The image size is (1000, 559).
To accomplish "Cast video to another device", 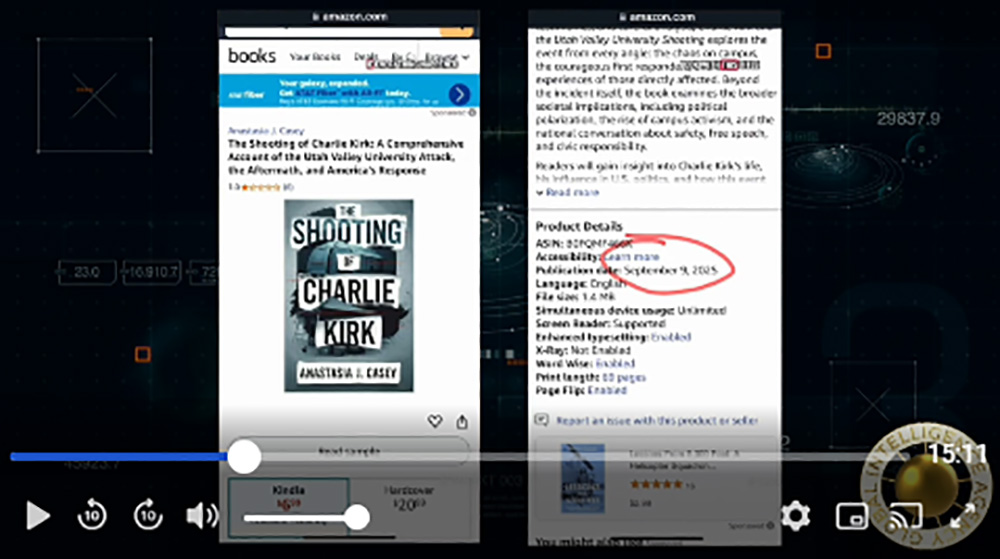I will (906, 516).
